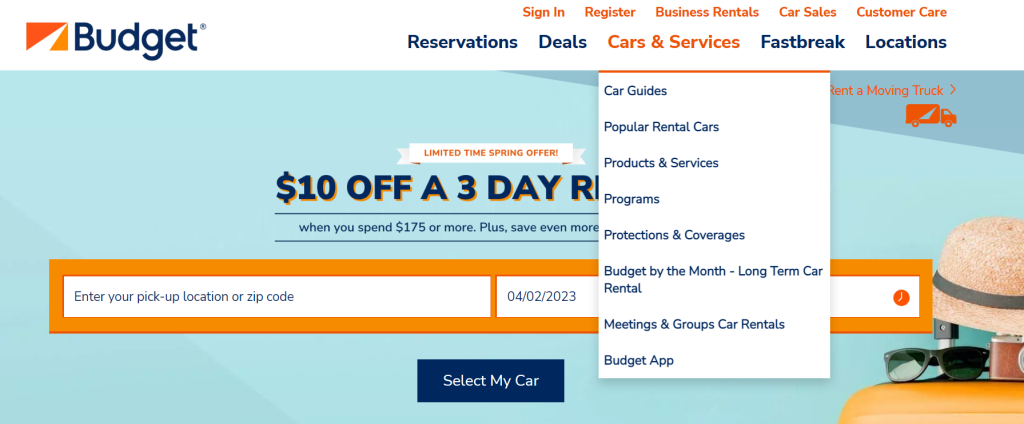
Task: Click the Sign In link
Action: click(543, 12)
